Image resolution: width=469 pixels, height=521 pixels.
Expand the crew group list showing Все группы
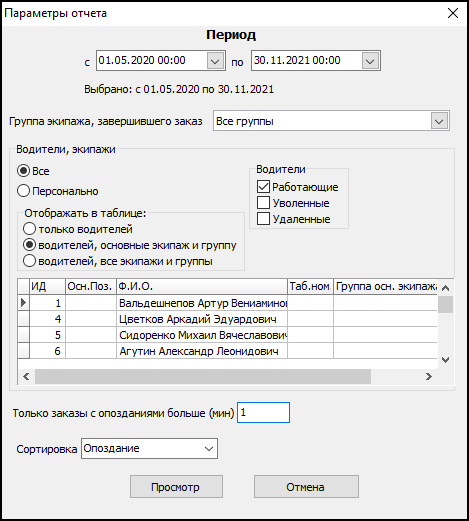coord(439,121)
